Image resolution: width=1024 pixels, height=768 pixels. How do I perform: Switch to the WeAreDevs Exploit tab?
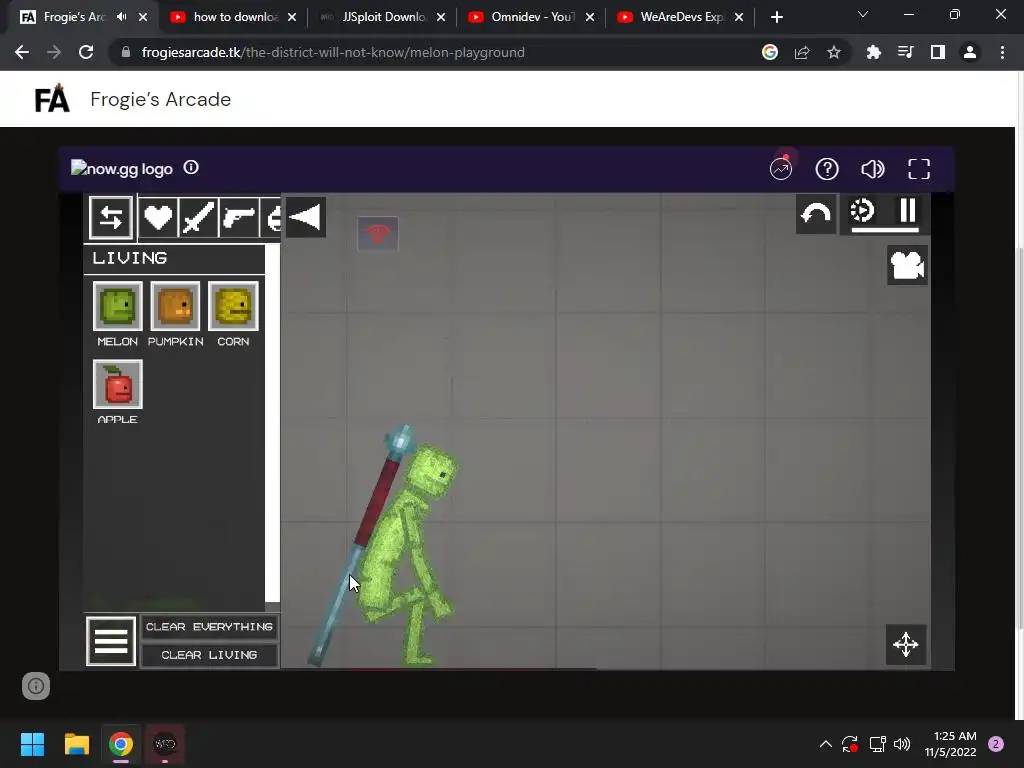click(675, 17)
